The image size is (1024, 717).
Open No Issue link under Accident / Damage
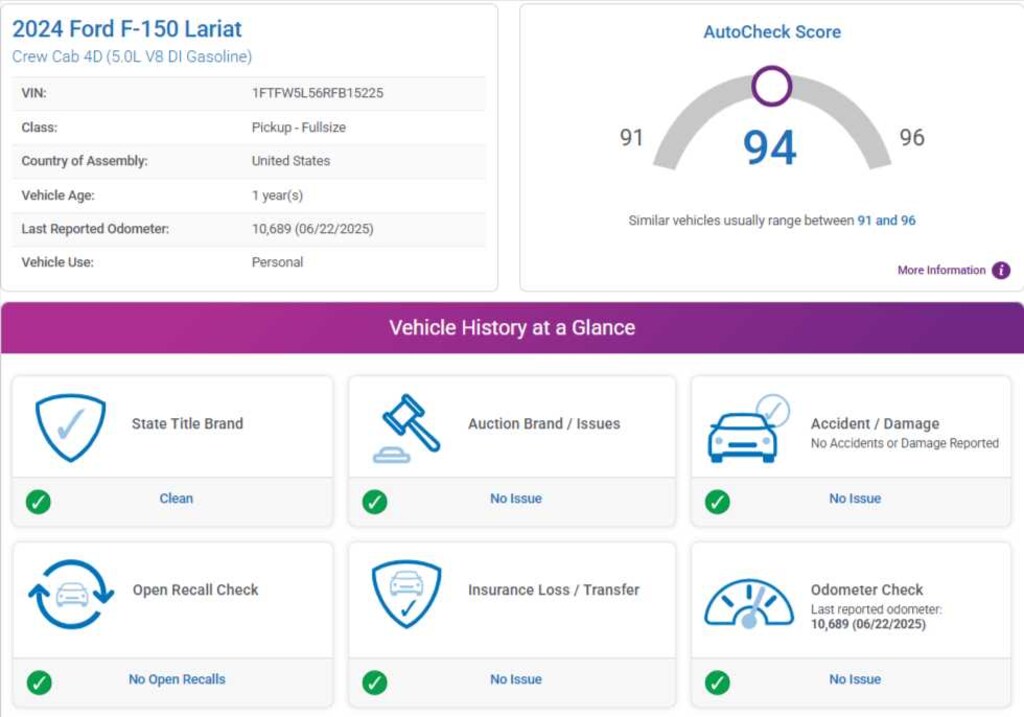pos(854,498)
